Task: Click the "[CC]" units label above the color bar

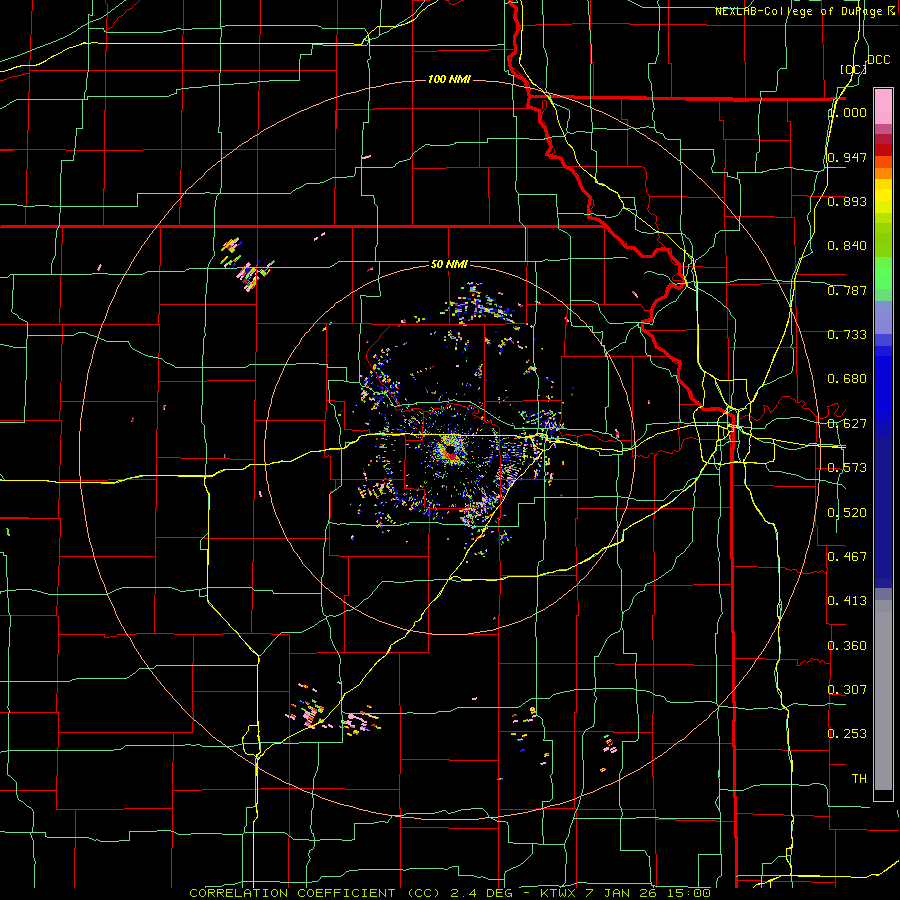Action: click(x=853, y=69)
